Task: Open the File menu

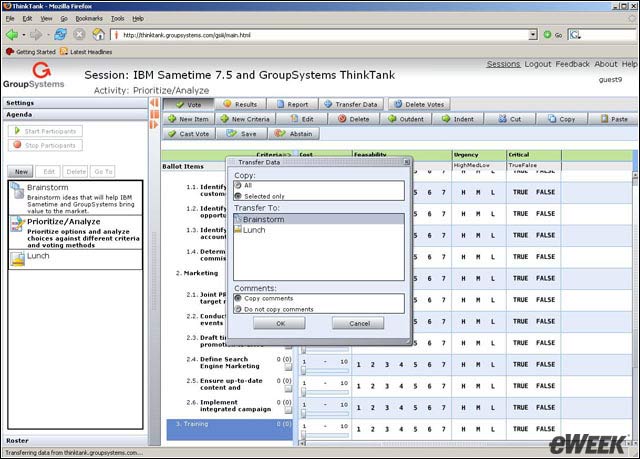Action: (x=10, y=18)
